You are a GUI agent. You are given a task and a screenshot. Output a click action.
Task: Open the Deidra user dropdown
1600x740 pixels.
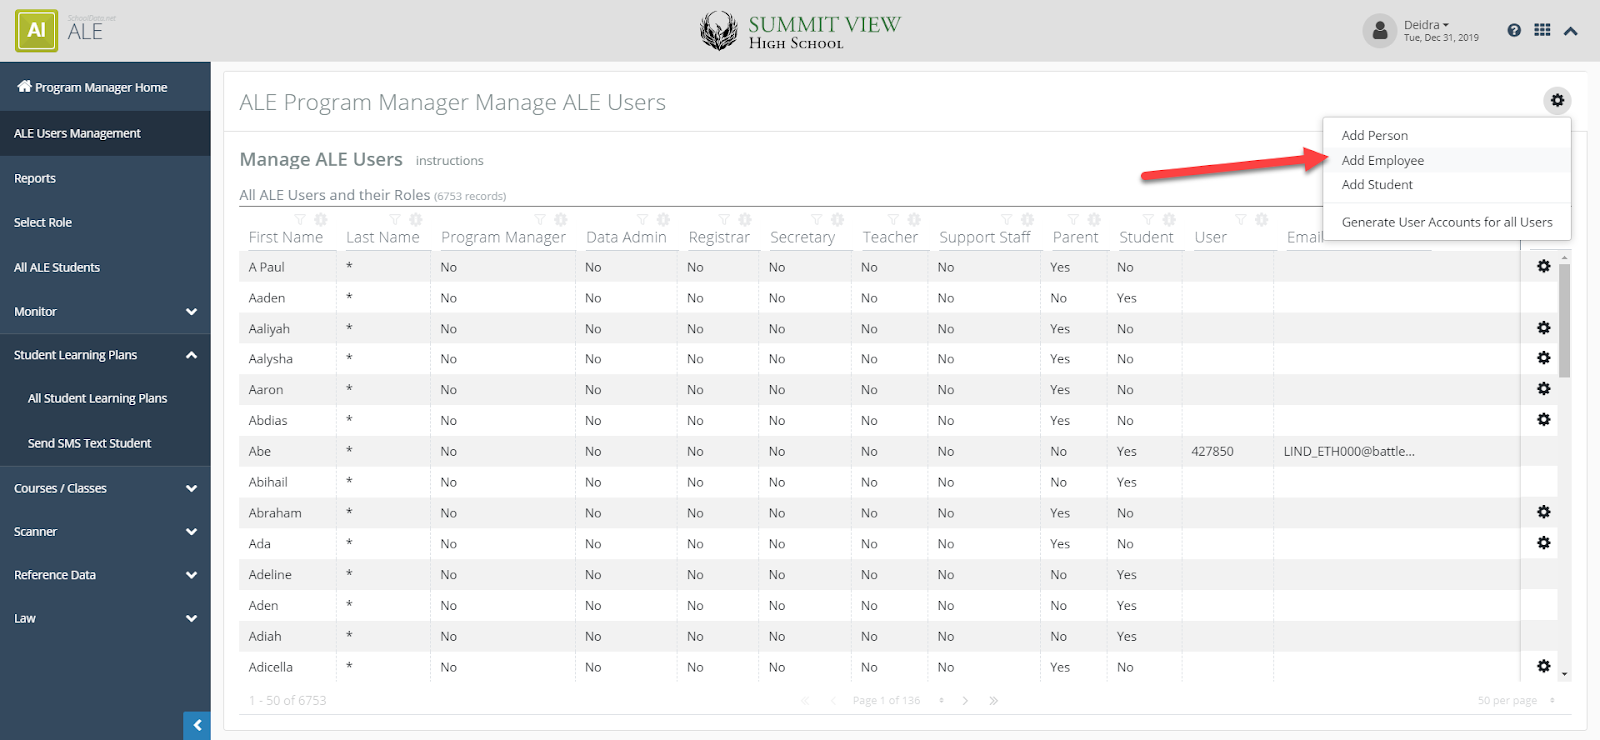pyautogui.click(x=1426, y=25)
